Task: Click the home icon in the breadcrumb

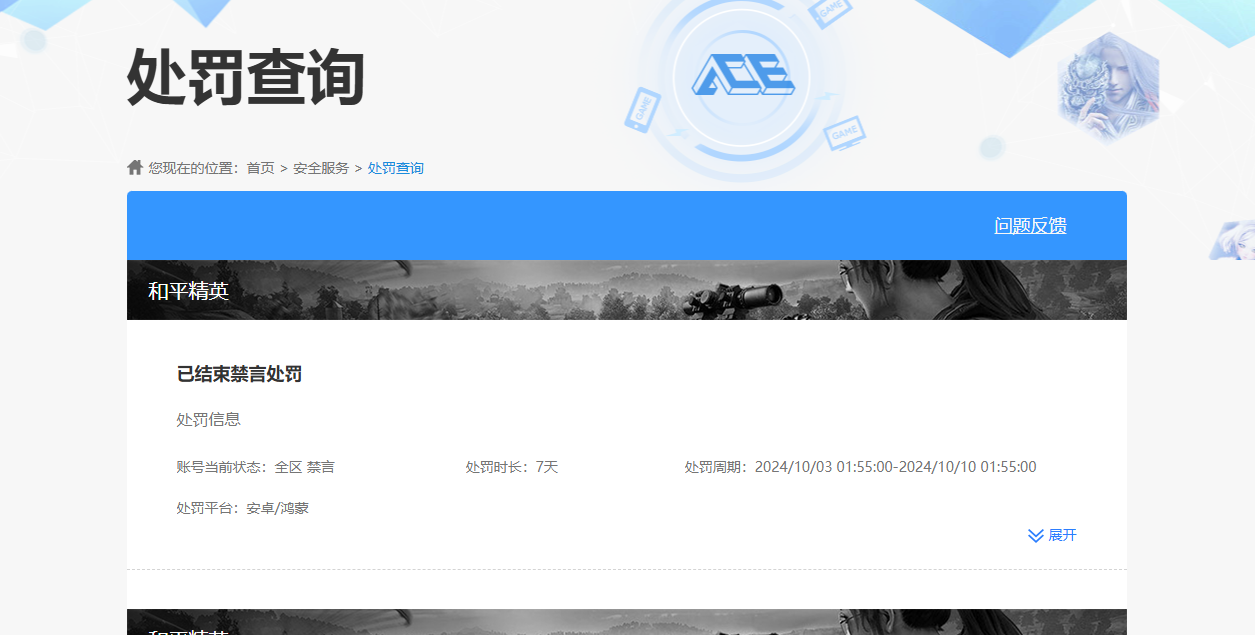Action: pyautogui.click(x=135, y=167)
